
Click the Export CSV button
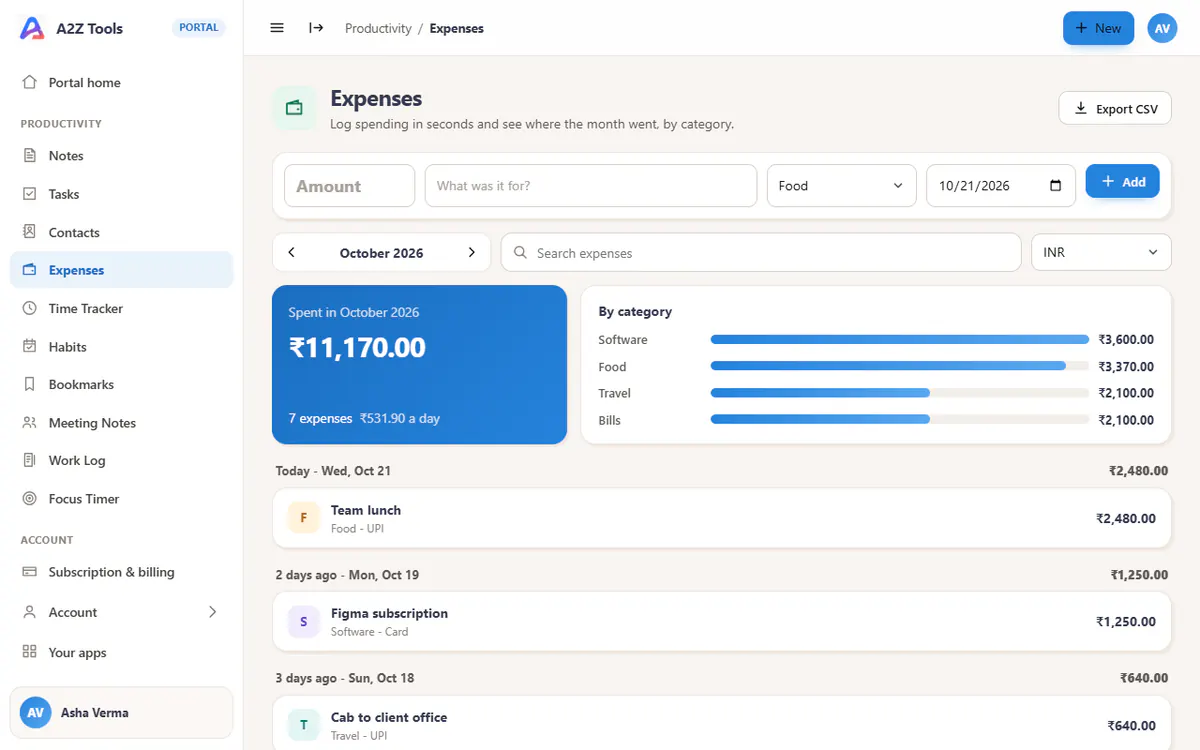pyautogui.click(x=1115, y=109)
